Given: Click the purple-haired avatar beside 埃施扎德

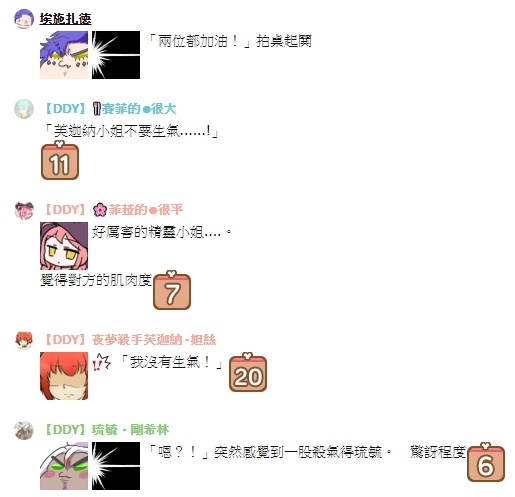Looking at the screenshot, I should tap(24, 19).
